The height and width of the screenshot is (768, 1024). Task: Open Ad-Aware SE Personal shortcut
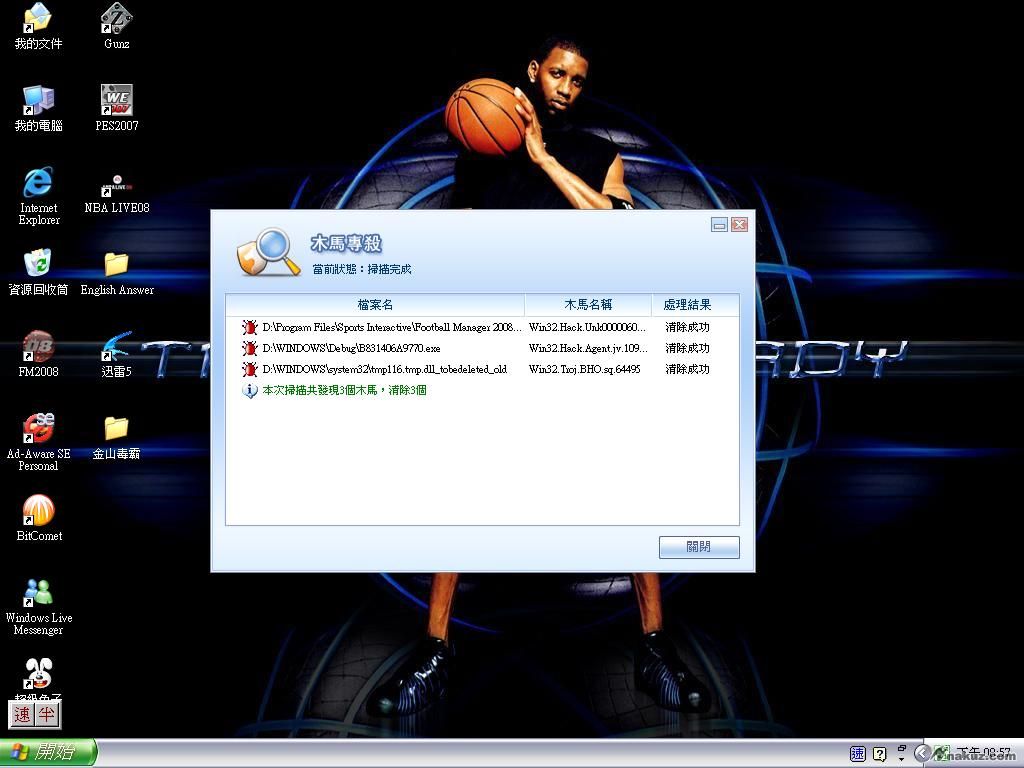coord(39,442)
